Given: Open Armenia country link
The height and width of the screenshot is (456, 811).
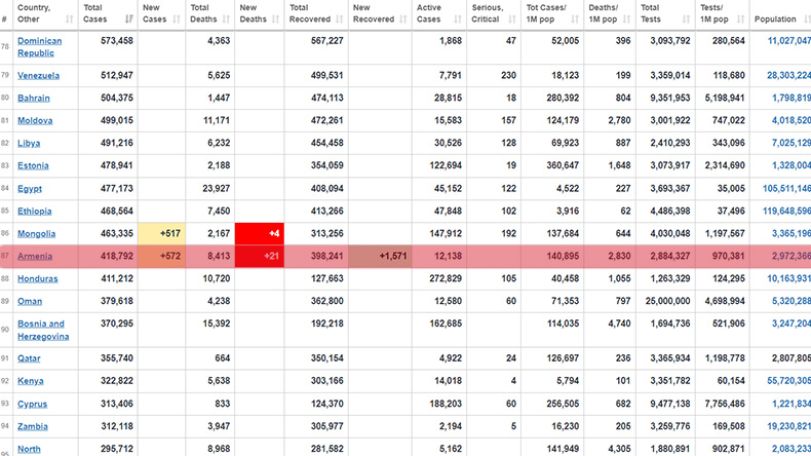Looking at the screenshot, I should click(35, 256).
